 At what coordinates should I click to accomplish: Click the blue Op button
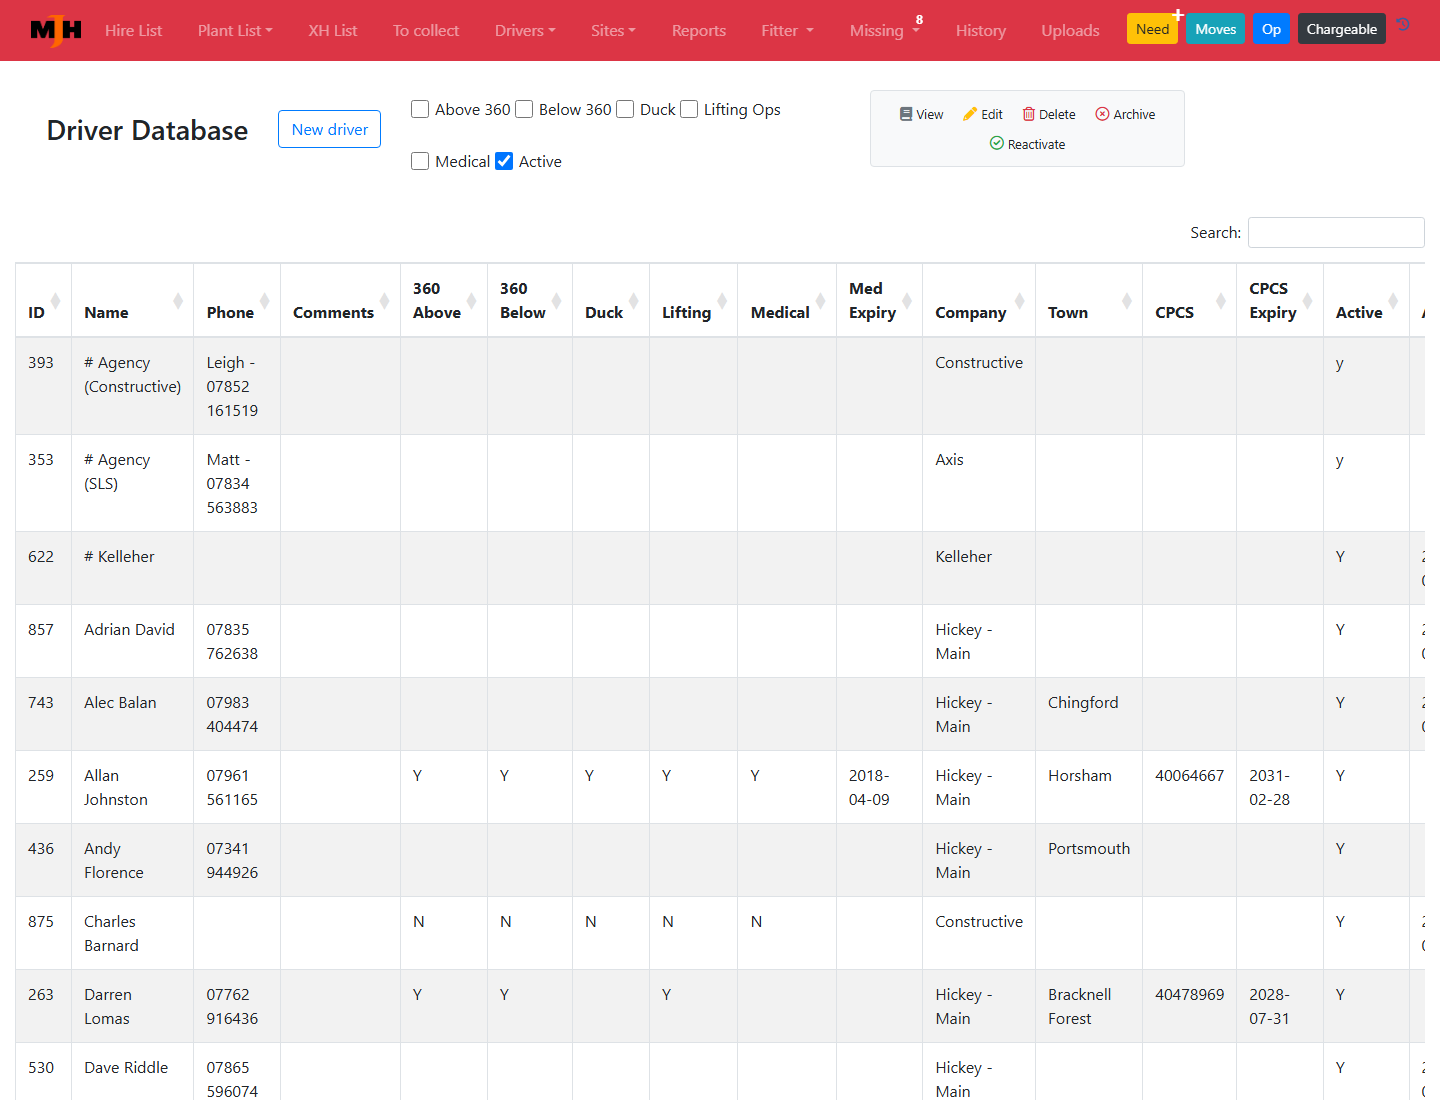(1271, 29)
